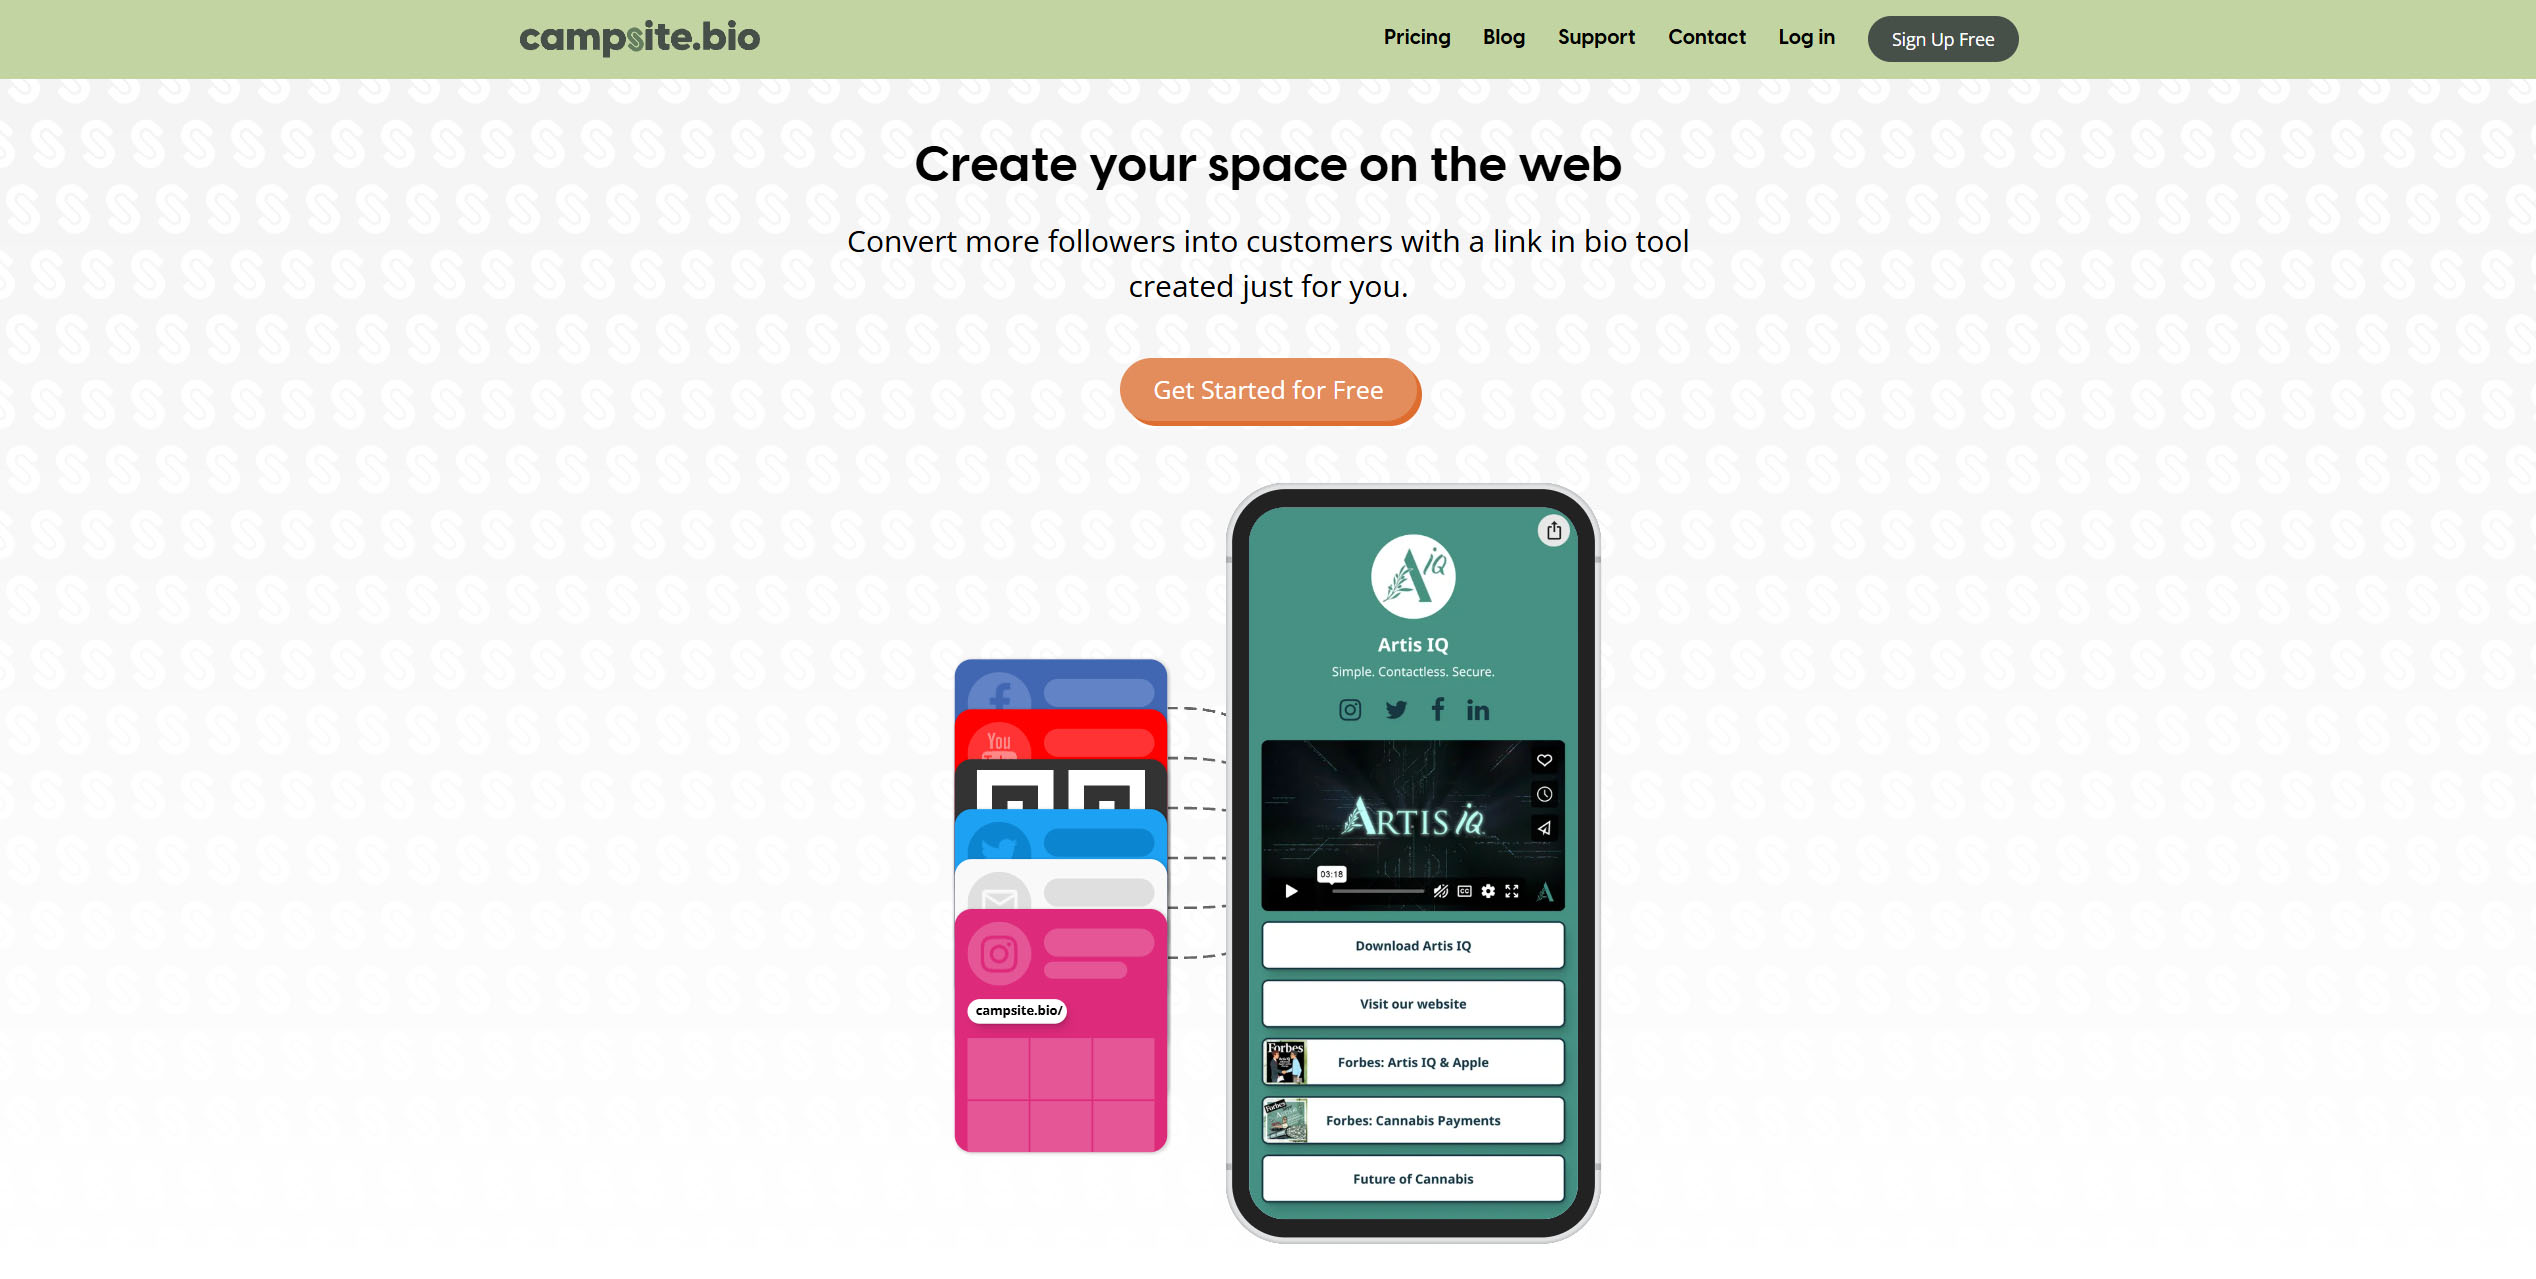Click the LinkedIn icon under Artis IQ
The image size is (2536, 1279).
pyautogui.click(x=1478, y=710)
